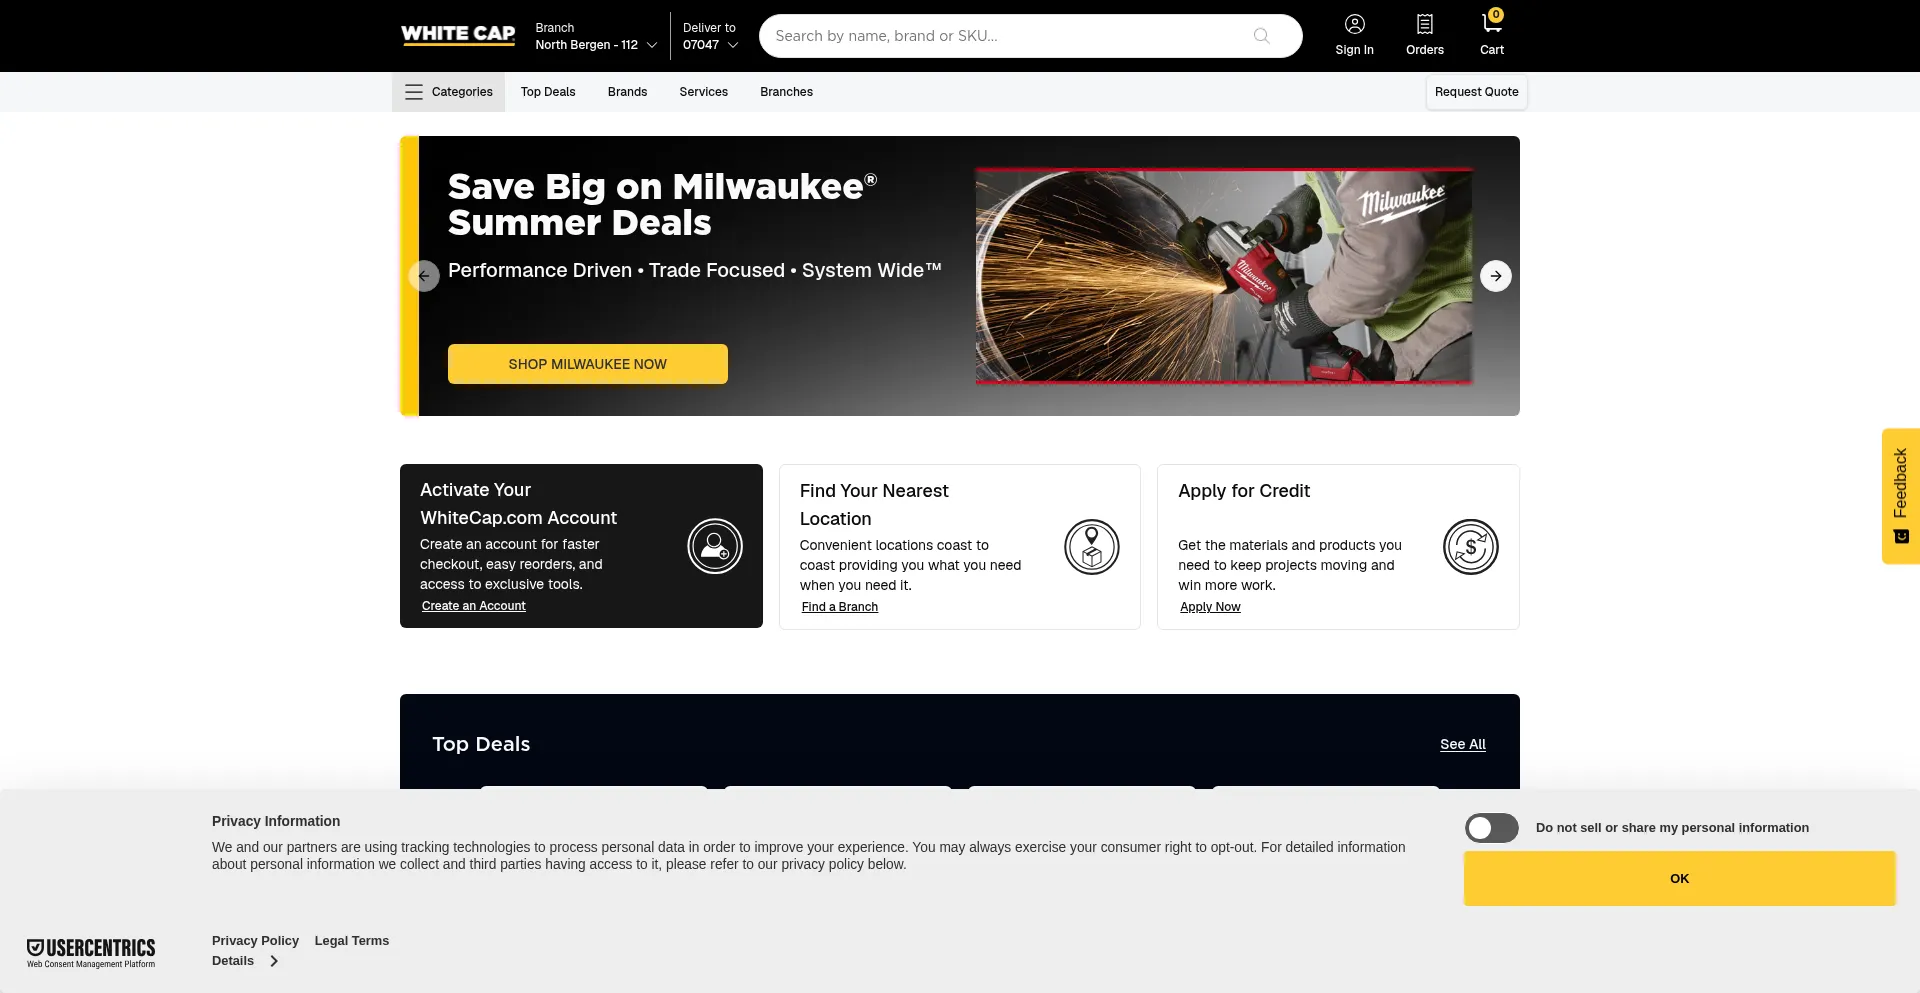Follow the Find a Branch link

840,607
